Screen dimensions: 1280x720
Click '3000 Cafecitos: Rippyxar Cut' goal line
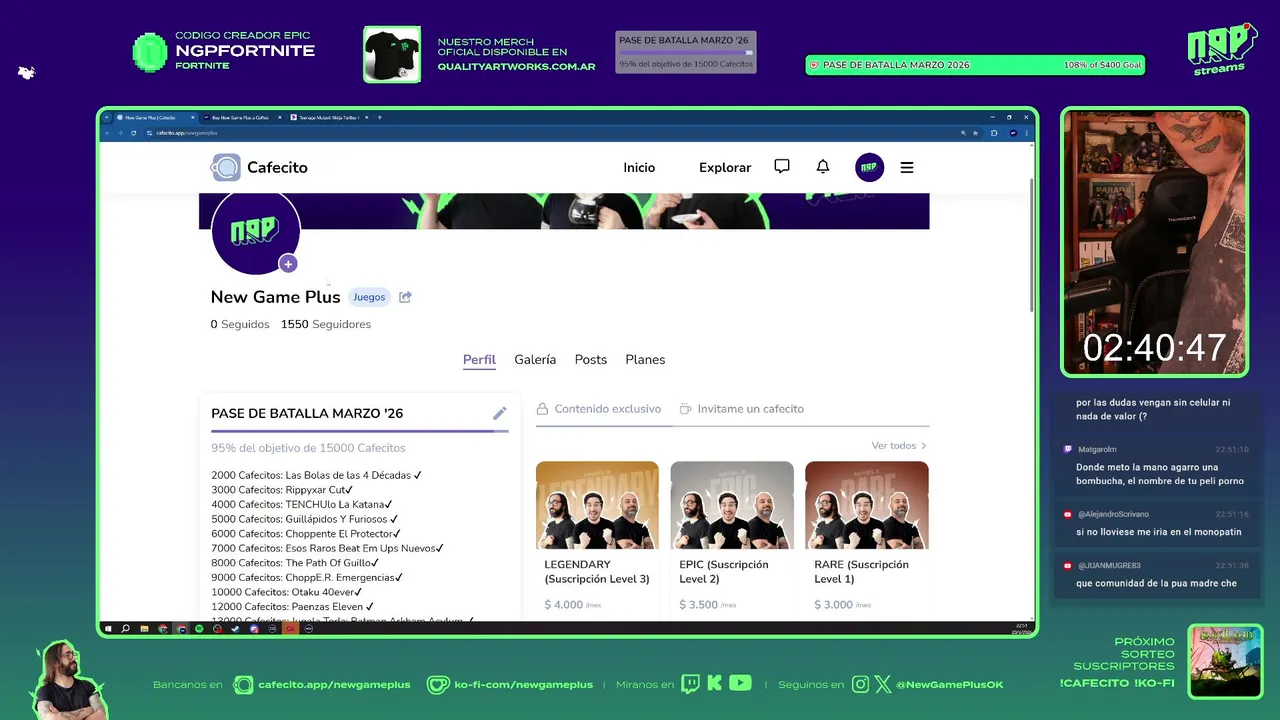pos(282,490)
